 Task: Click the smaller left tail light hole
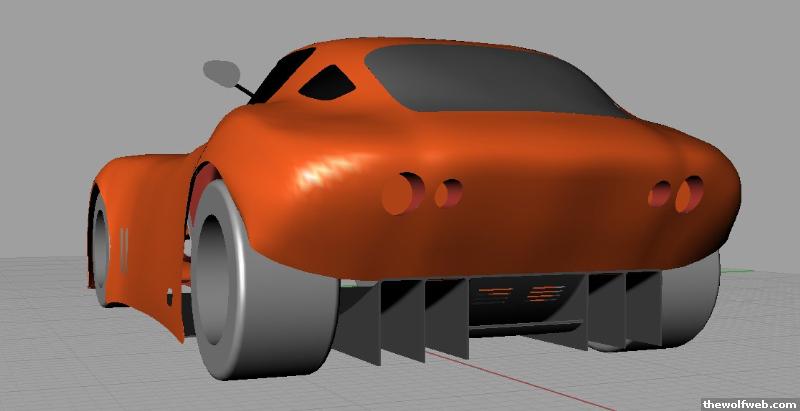(x=448, y=192)
